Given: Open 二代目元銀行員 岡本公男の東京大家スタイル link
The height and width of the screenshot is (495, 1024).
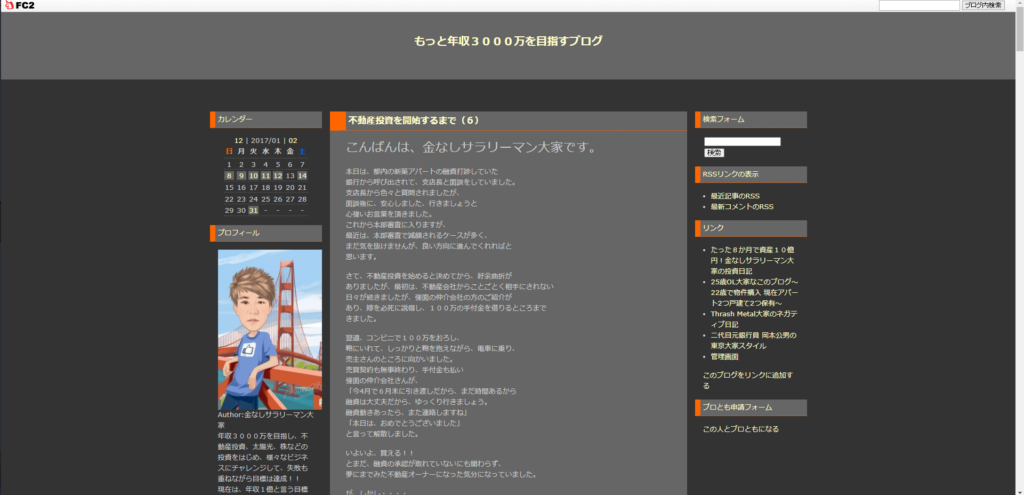Looking at the screenshot, I should (753, 340).
